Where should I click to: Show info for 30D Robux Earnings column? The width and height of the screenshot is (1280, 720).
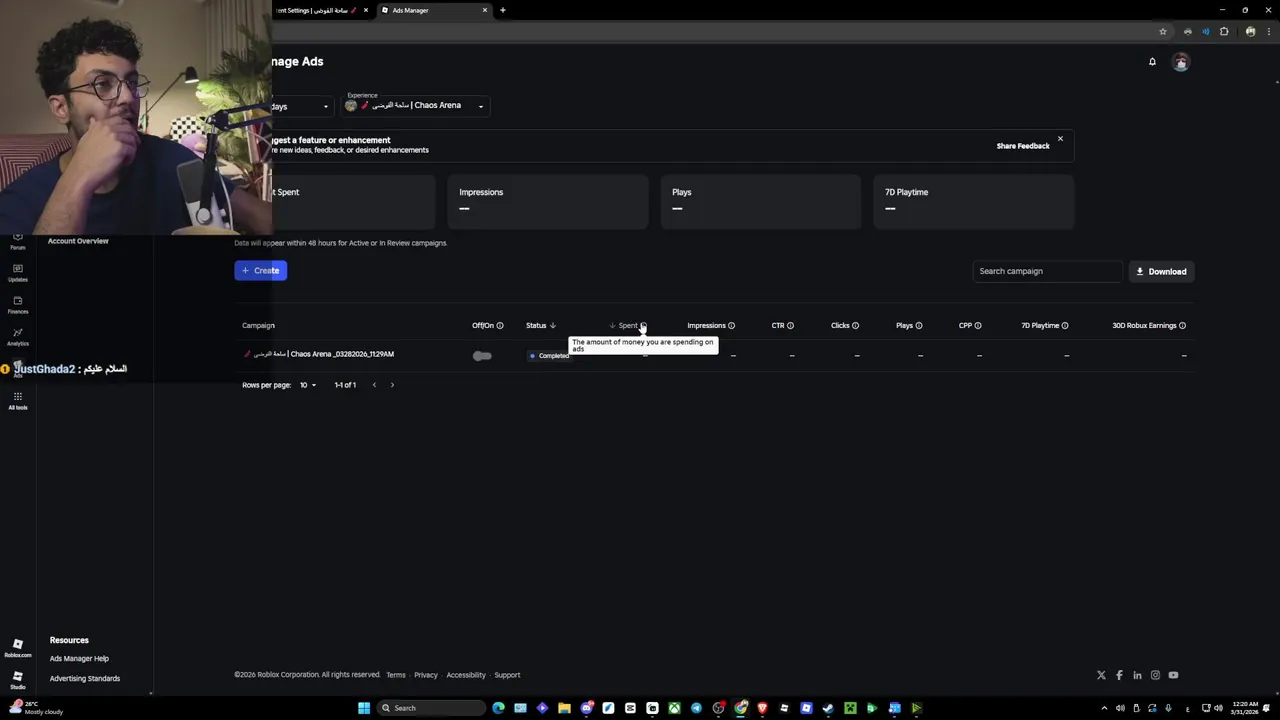(x=1182, y=325)
